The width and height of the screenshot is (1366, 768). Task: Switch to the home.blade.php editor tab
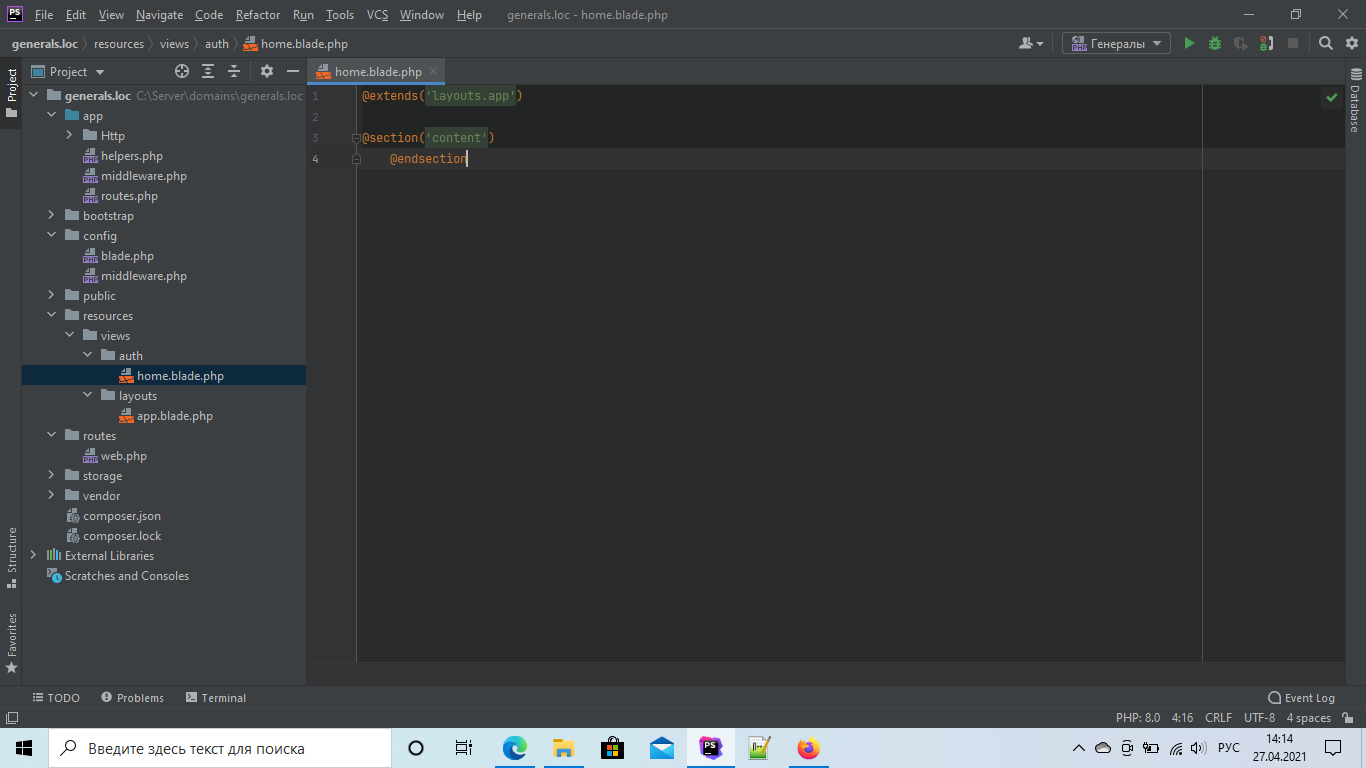(x=377, y=72)
